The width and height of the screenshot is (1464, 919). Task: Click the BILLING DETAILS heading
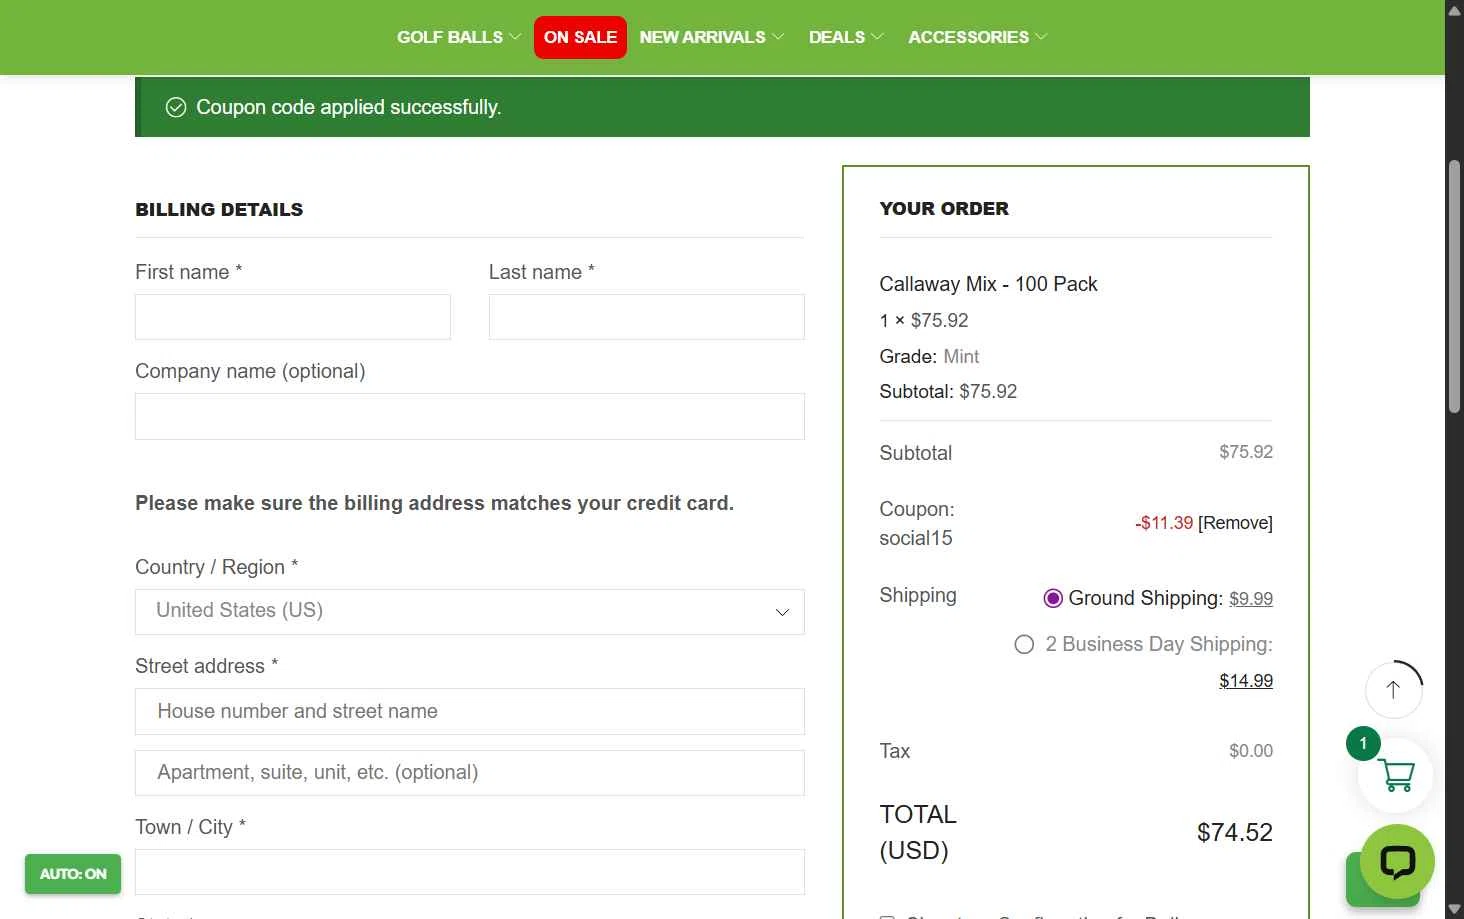[219, 210]
